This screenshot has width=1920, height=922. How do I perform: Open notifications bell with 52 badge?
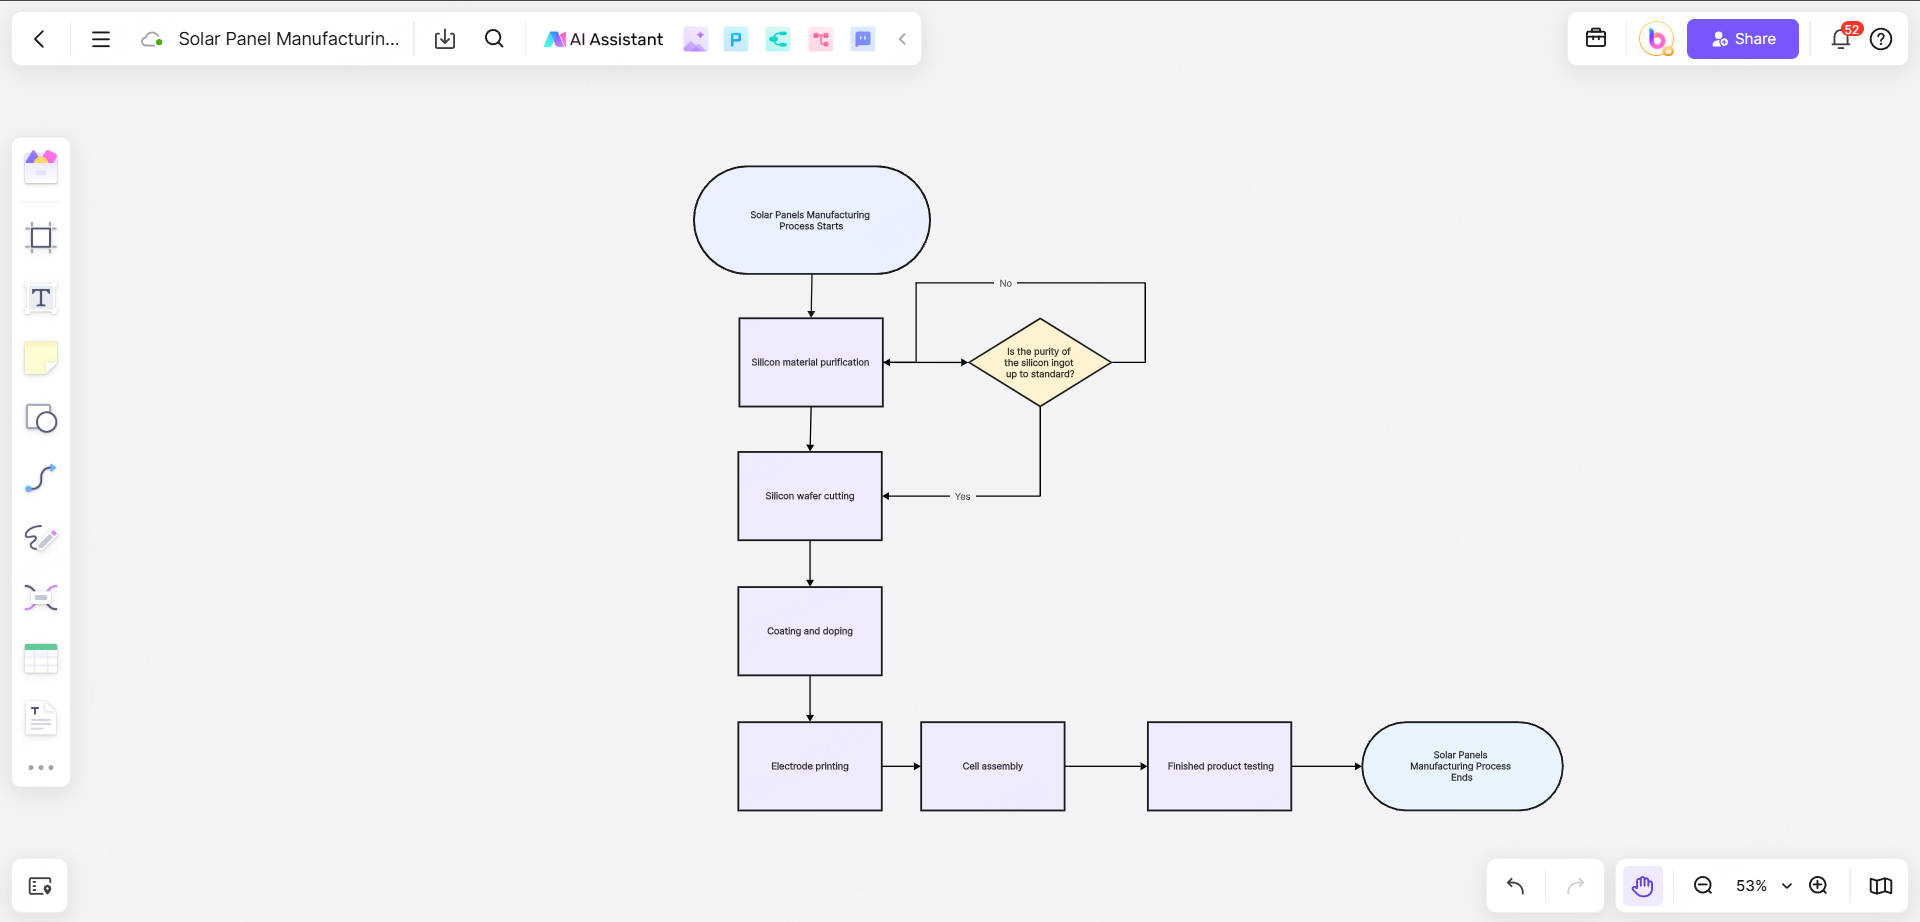pos(1840,39)
